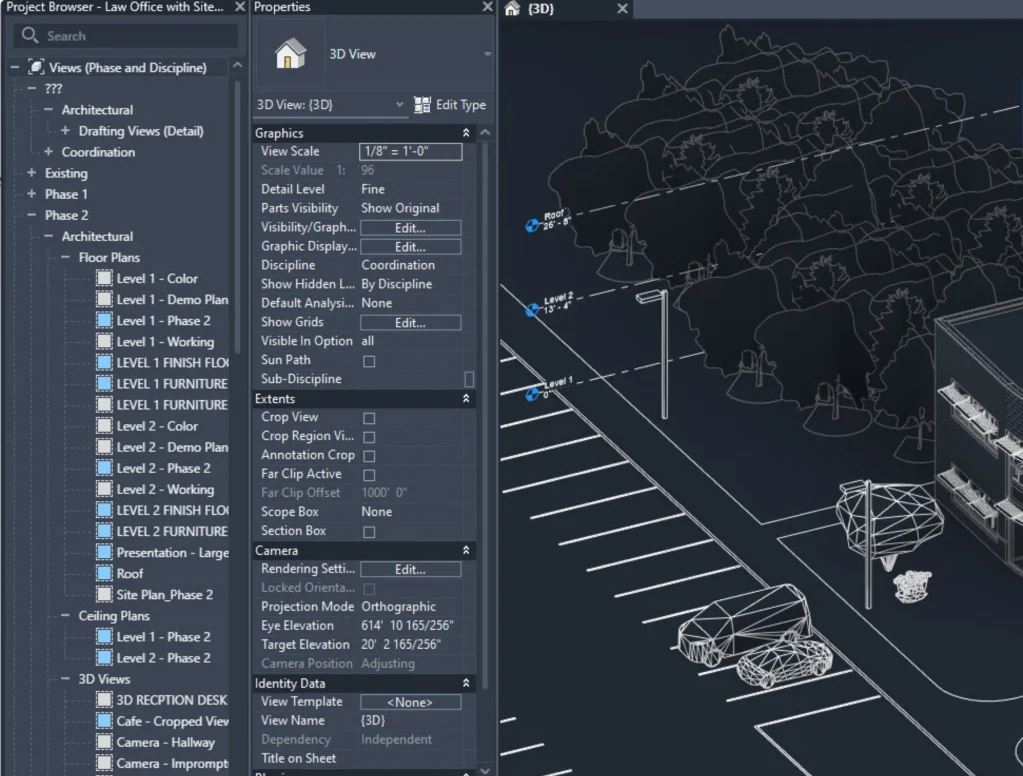This screenshot has height=776, width=1023.
Task: Click the Project Browser search field
Action: click(x=126, y=35)
